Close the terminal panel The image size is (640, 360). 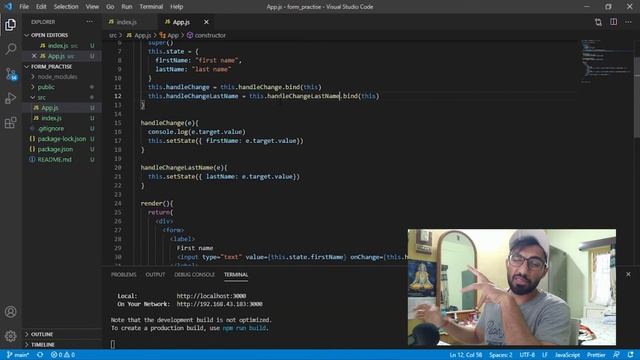tap(628, 274)
